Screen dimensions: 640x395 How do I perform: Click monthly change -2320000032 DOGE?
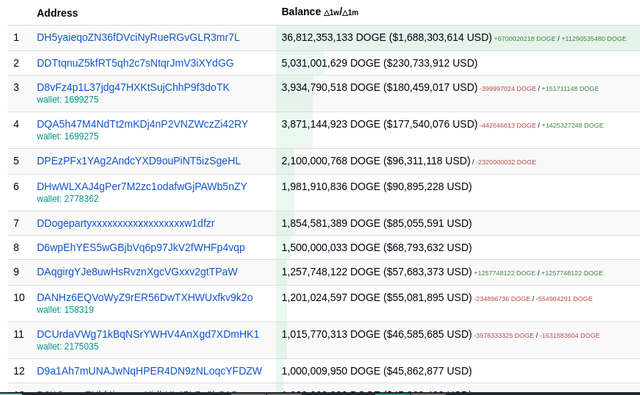[506, 162]
